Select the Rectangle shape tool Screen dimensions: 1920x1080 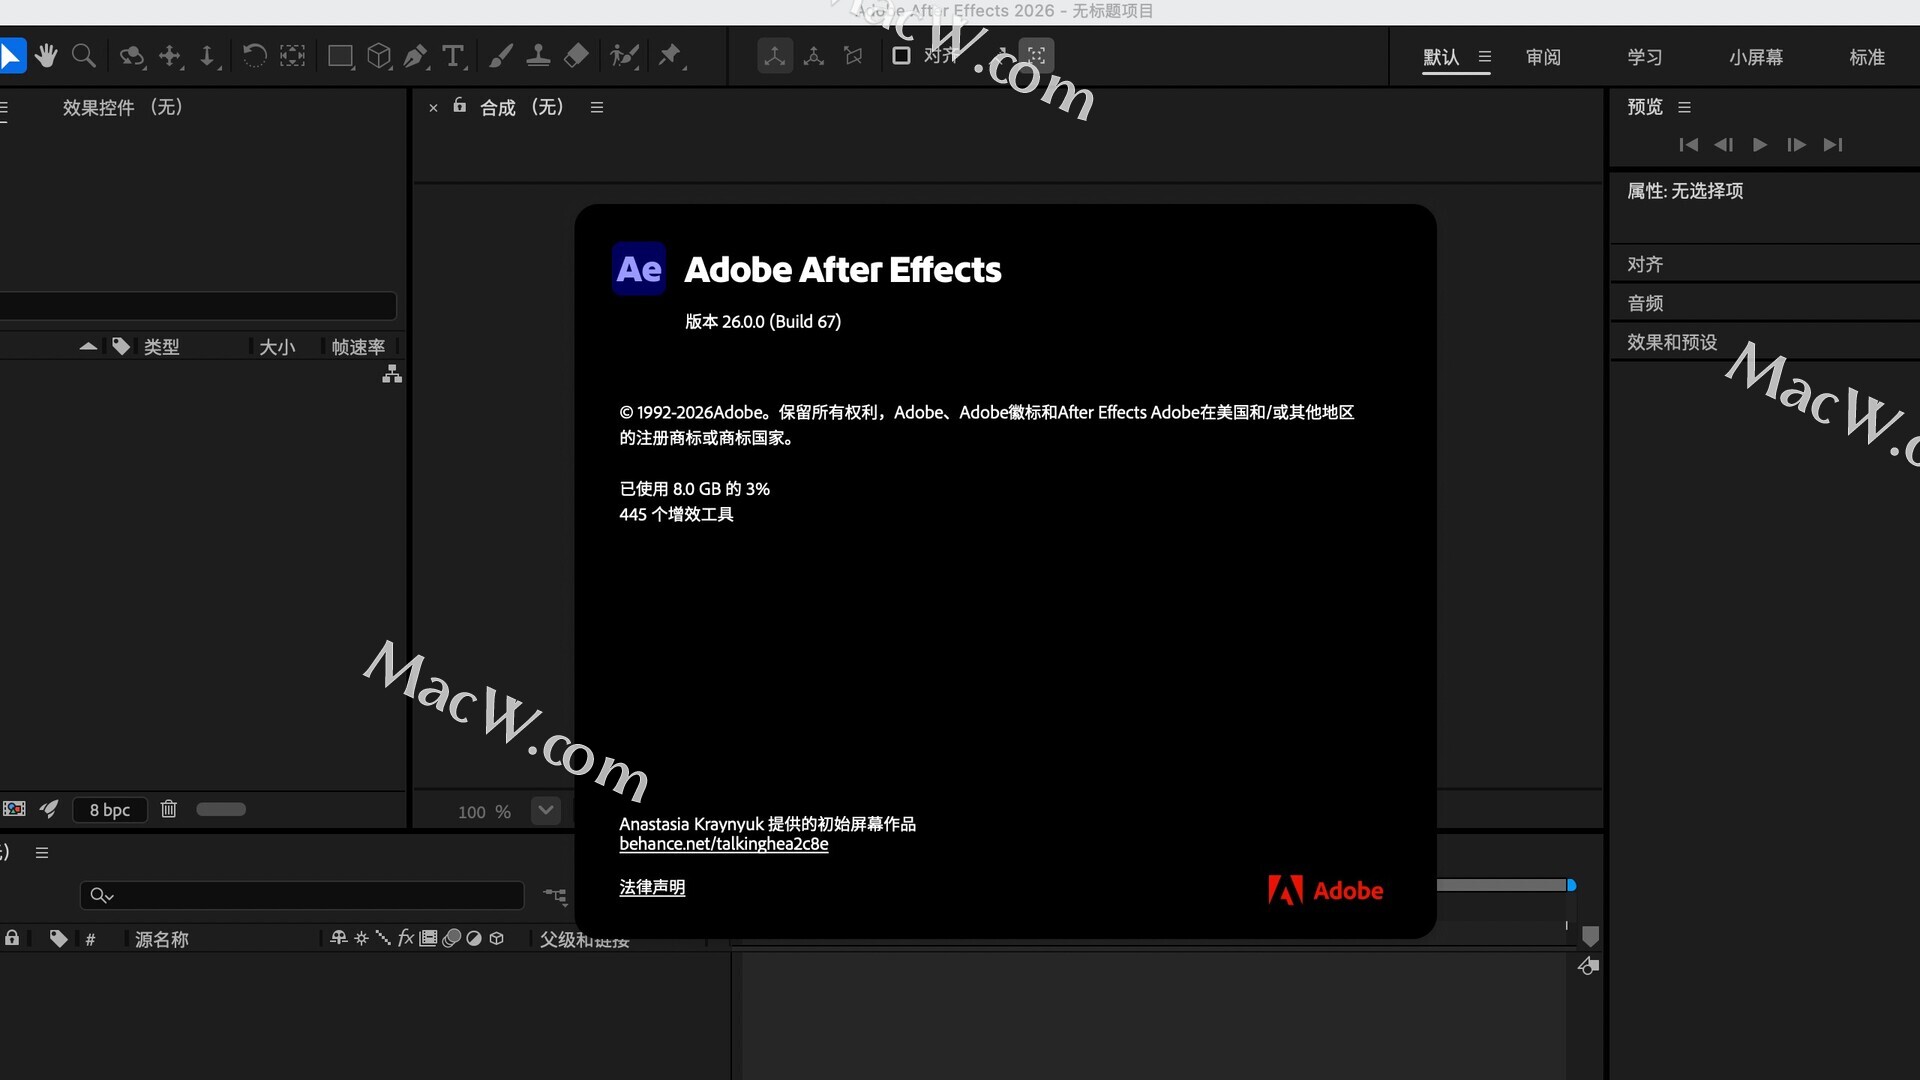[x=340, y=56]
